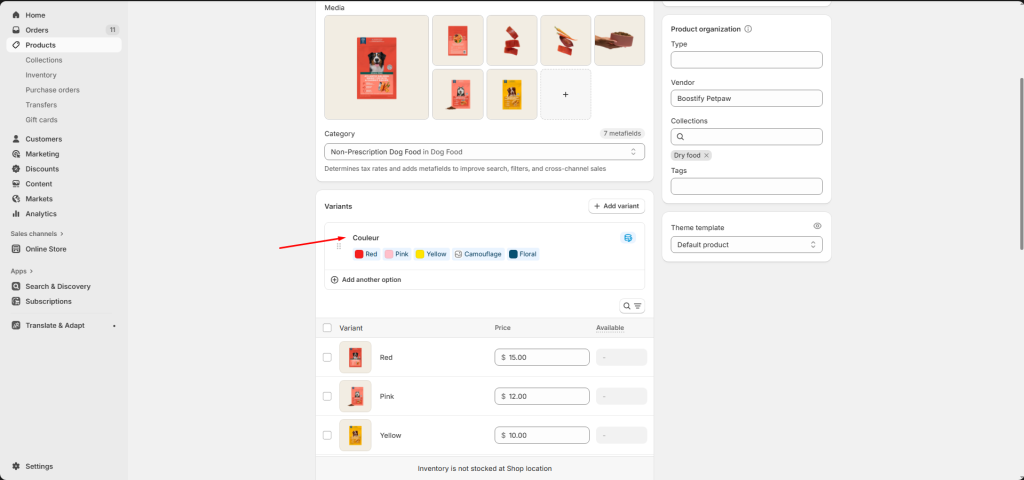Click the variant search and filter icon
The image size is (1024, 480).
pos(632,306)
